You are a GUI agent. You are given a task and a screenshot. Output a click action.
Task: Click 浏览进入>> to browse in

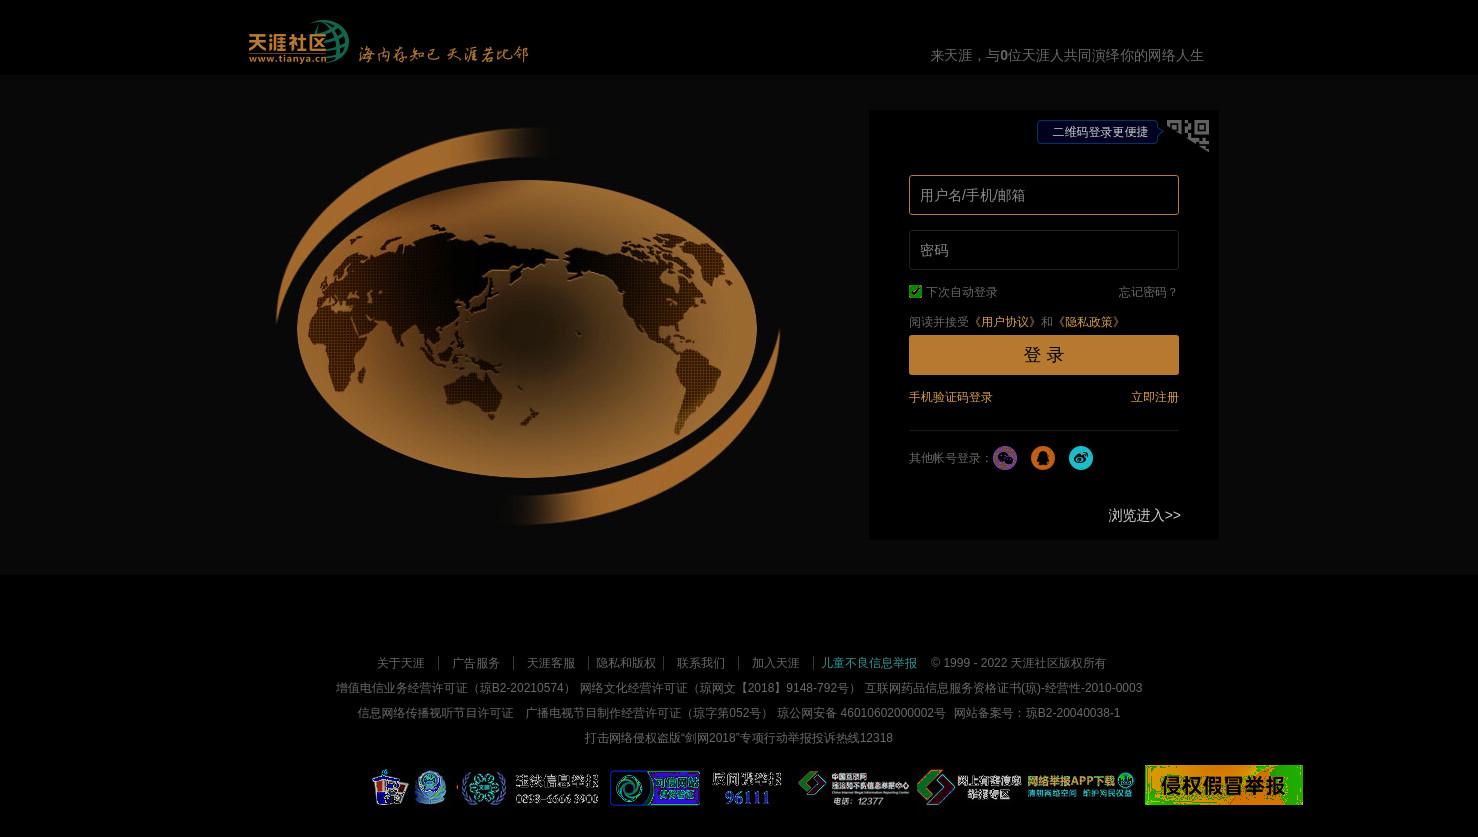[x=1144, y=515]
